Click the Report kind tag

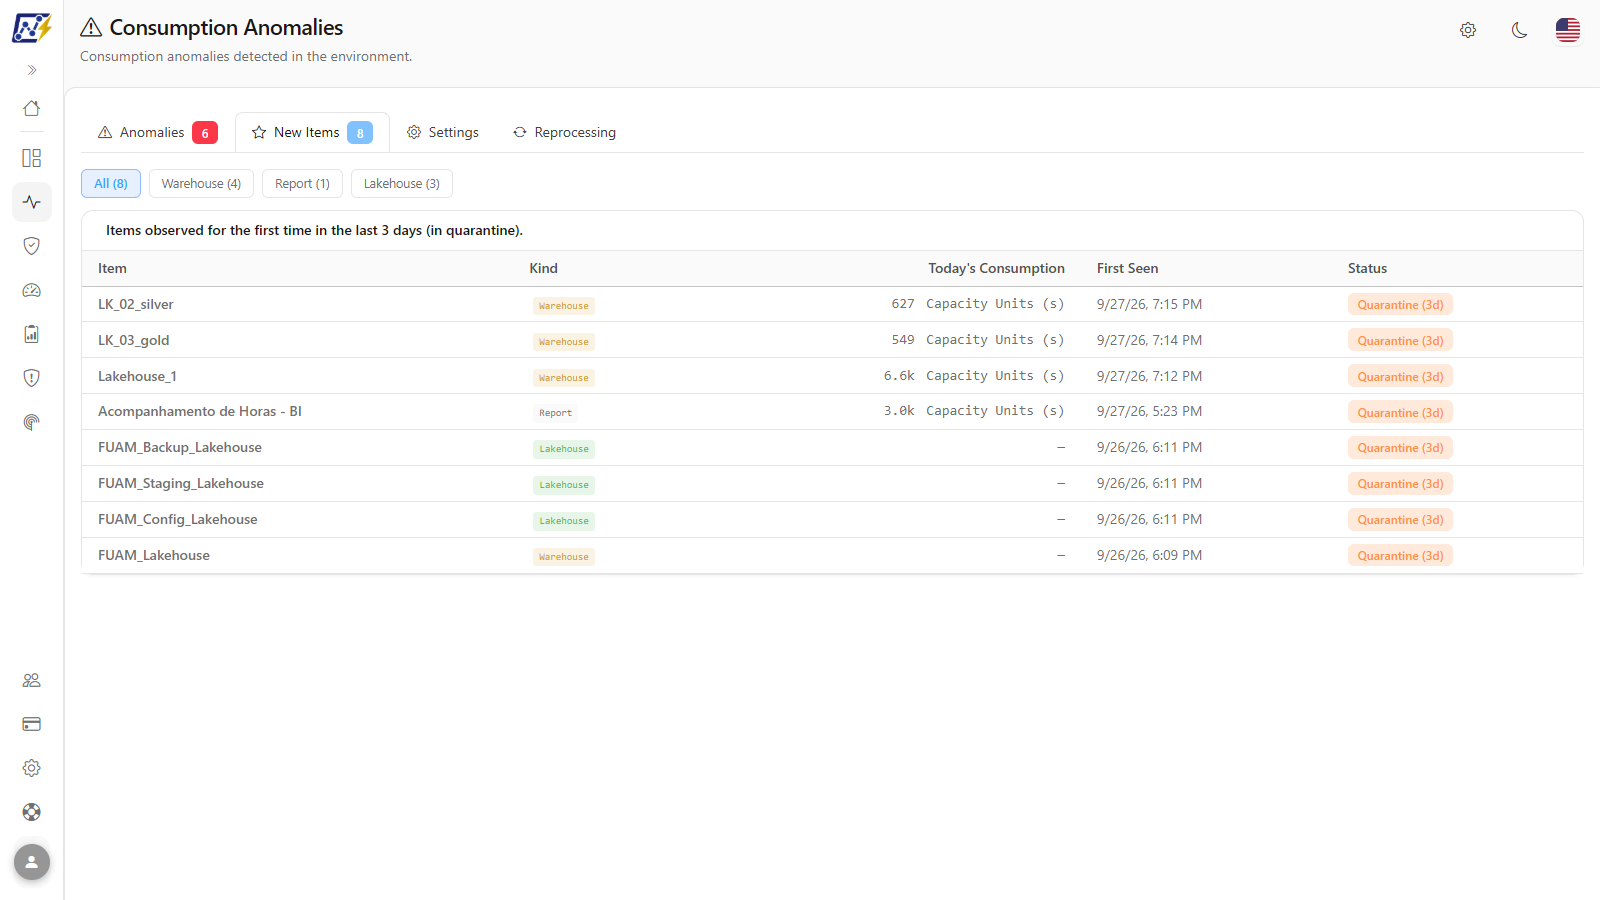click(555, 413)
